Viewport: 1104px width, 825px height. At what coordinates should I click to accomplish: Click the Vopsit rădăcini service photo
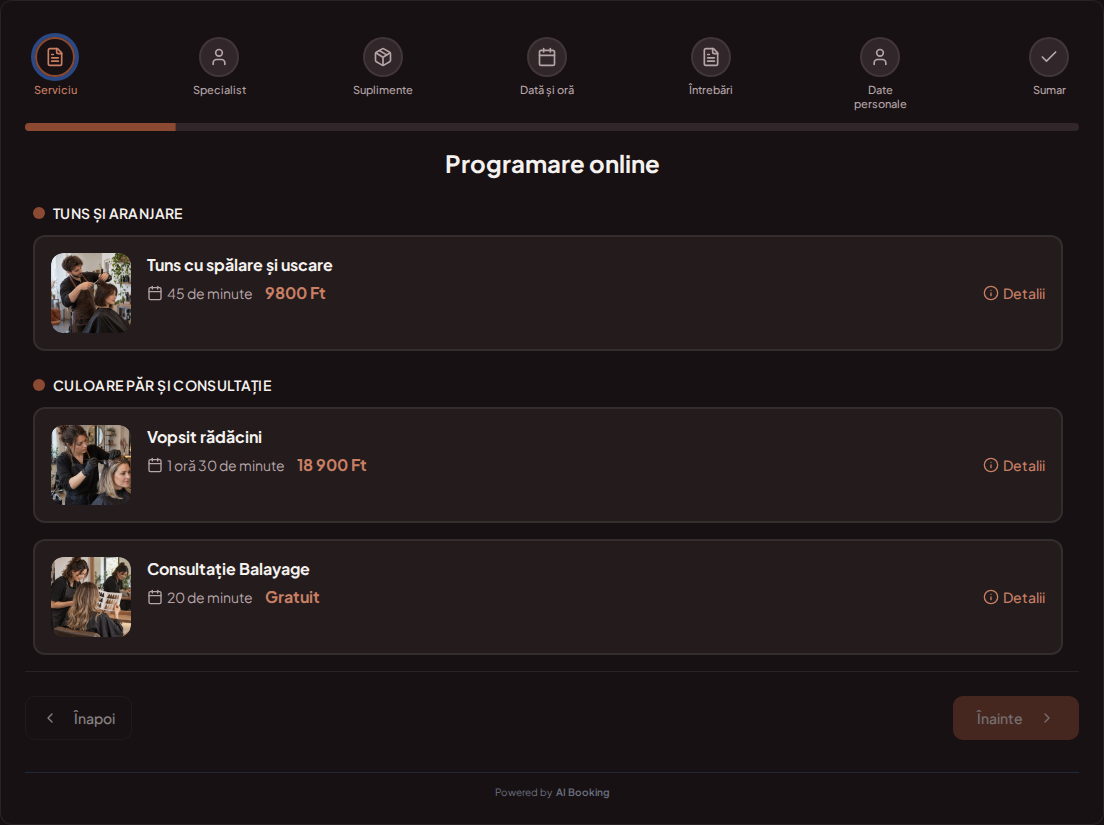coord(91,465)
